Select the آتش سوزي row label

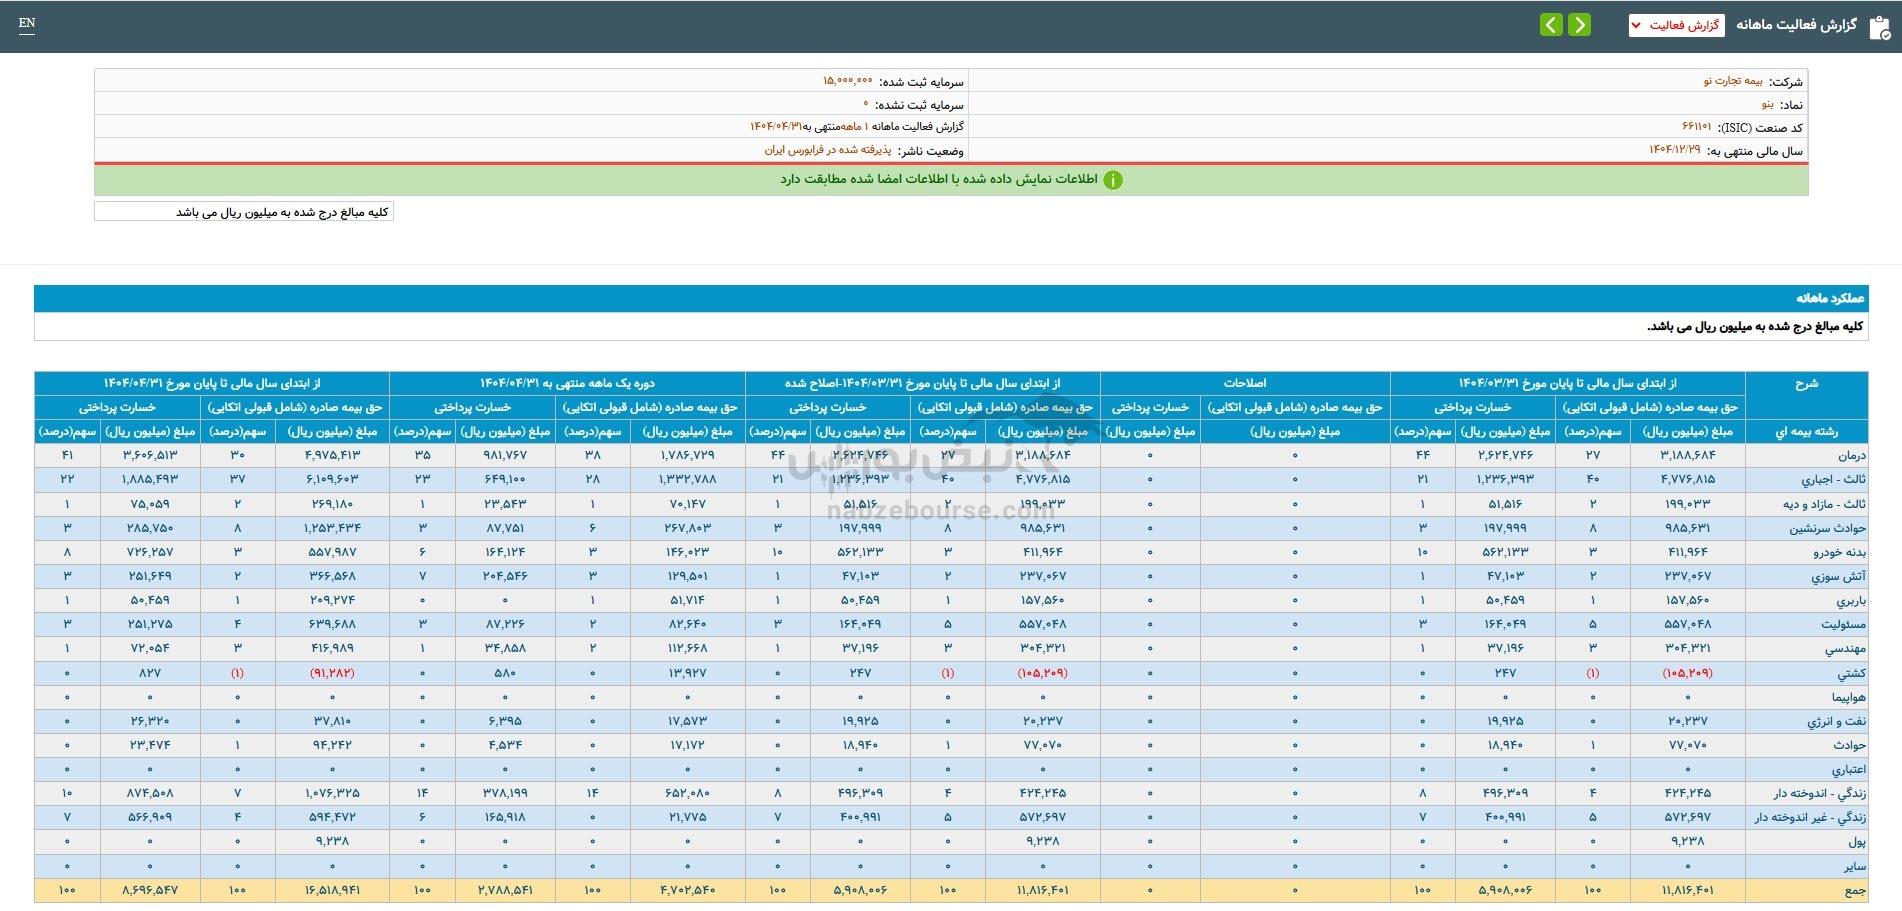pos(1838,577)
